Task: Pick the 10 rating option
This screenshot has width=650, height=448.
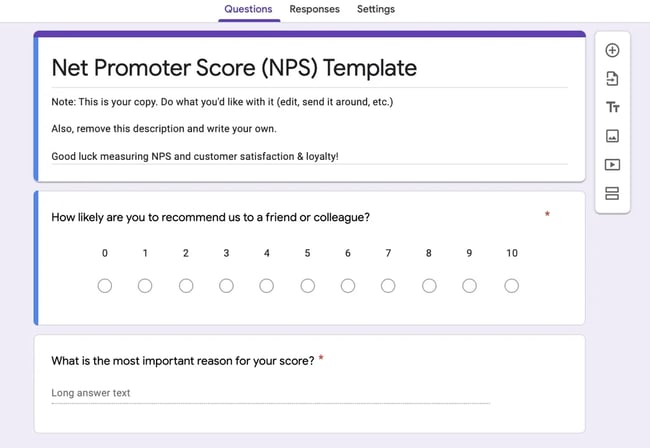Action: [511, 286]
